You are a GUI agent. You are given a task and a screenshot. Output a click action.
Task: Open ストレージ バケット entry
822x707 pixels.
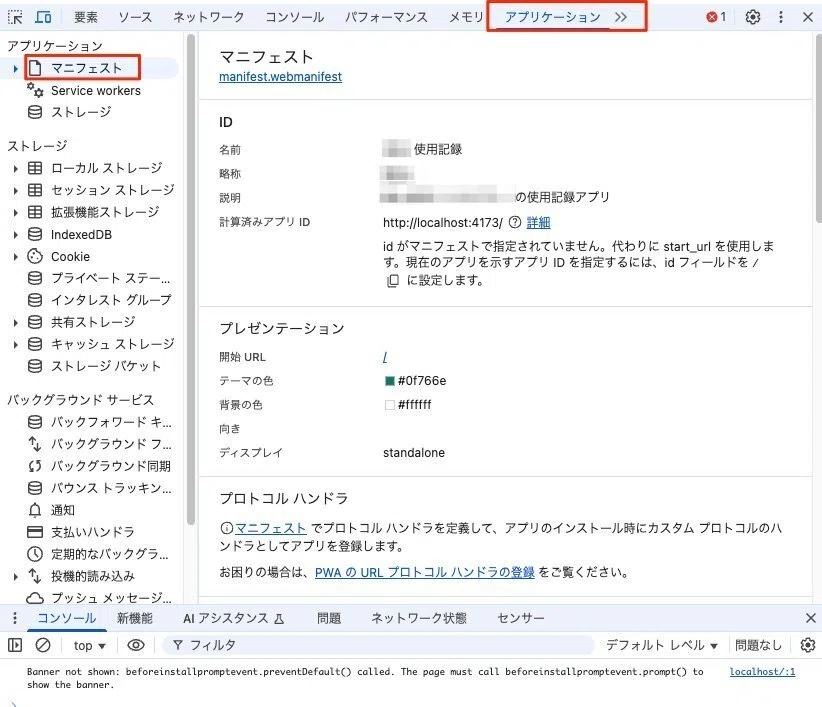[94, 366]
